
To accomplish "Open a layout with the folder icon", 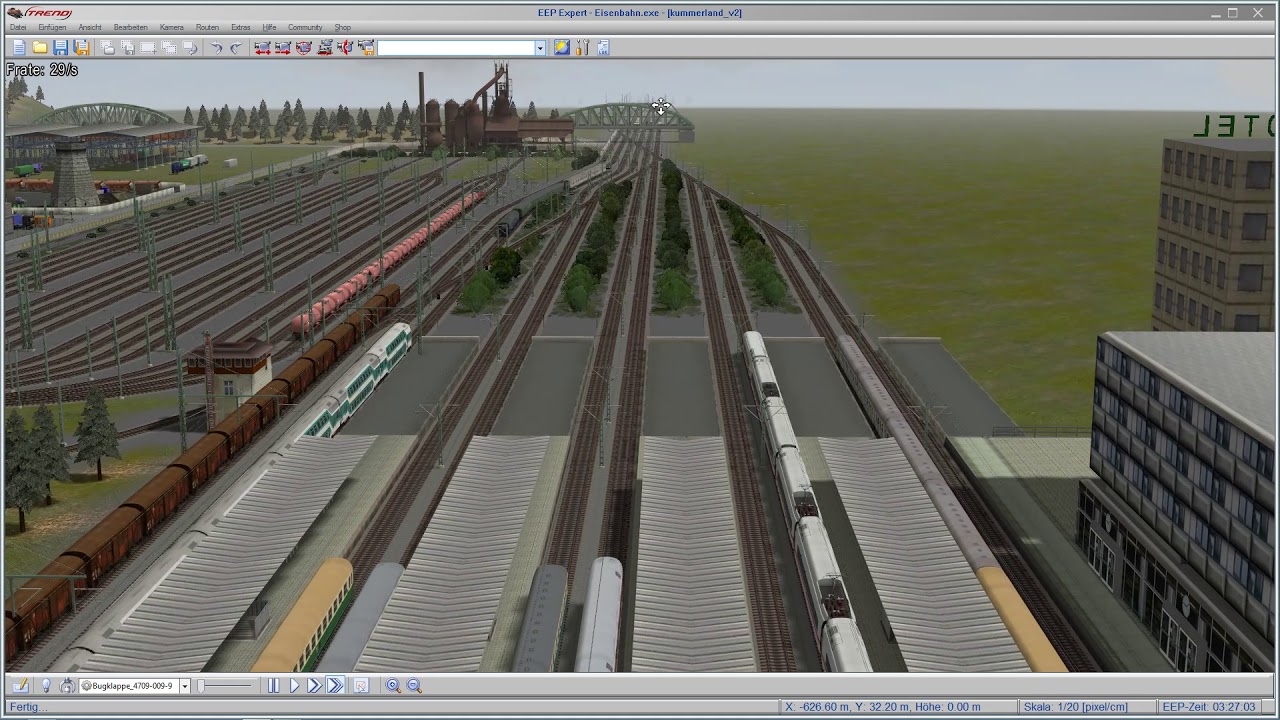I will (40, 48).
